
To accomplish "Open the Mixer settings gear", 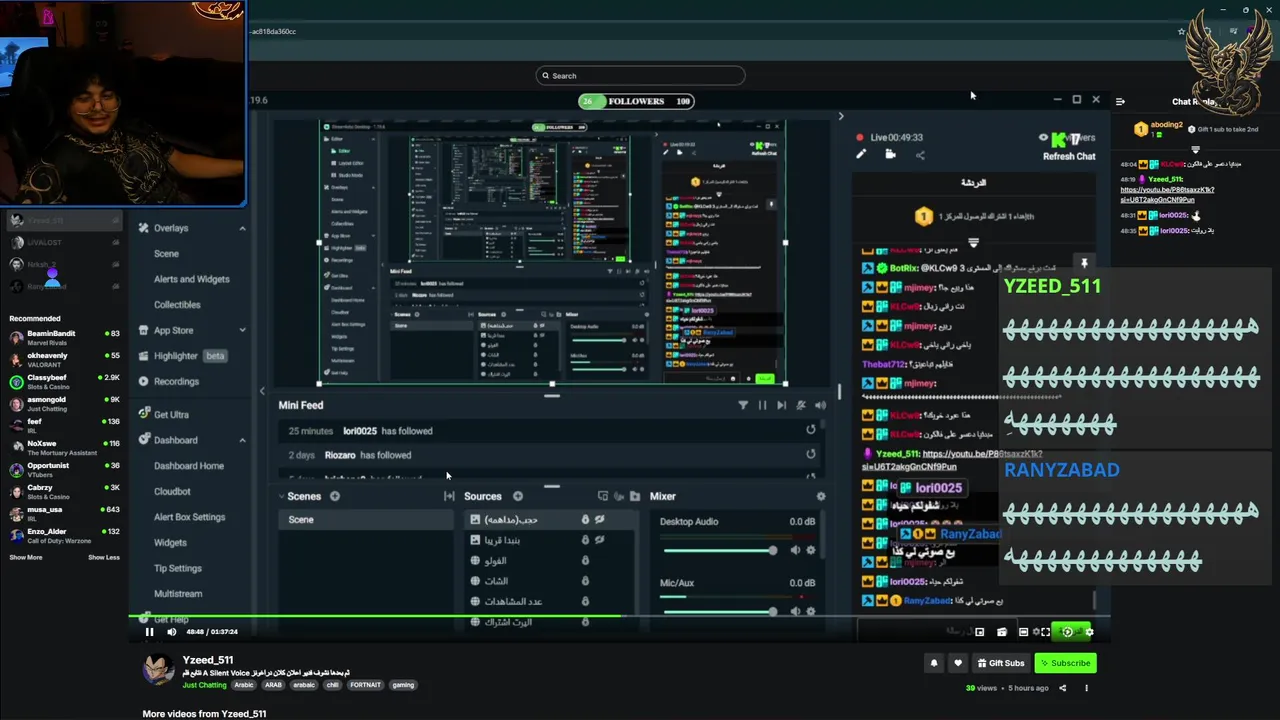I will point(821,496).
